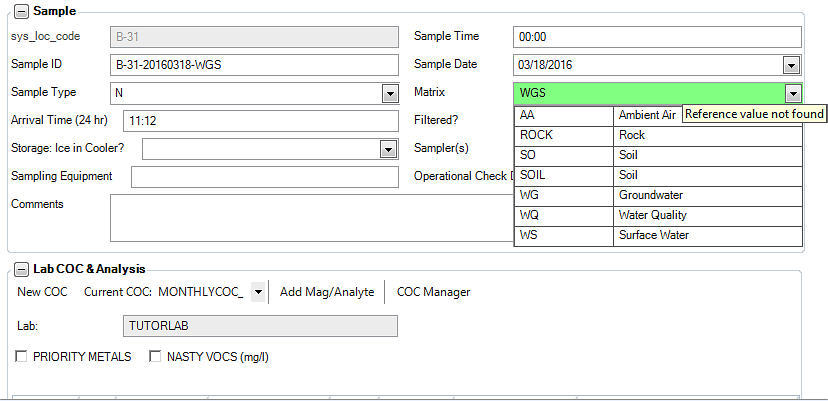The height and width of the screenshot is (401, 828).
Task: Click the New COC button
Action: click(42, 292)
